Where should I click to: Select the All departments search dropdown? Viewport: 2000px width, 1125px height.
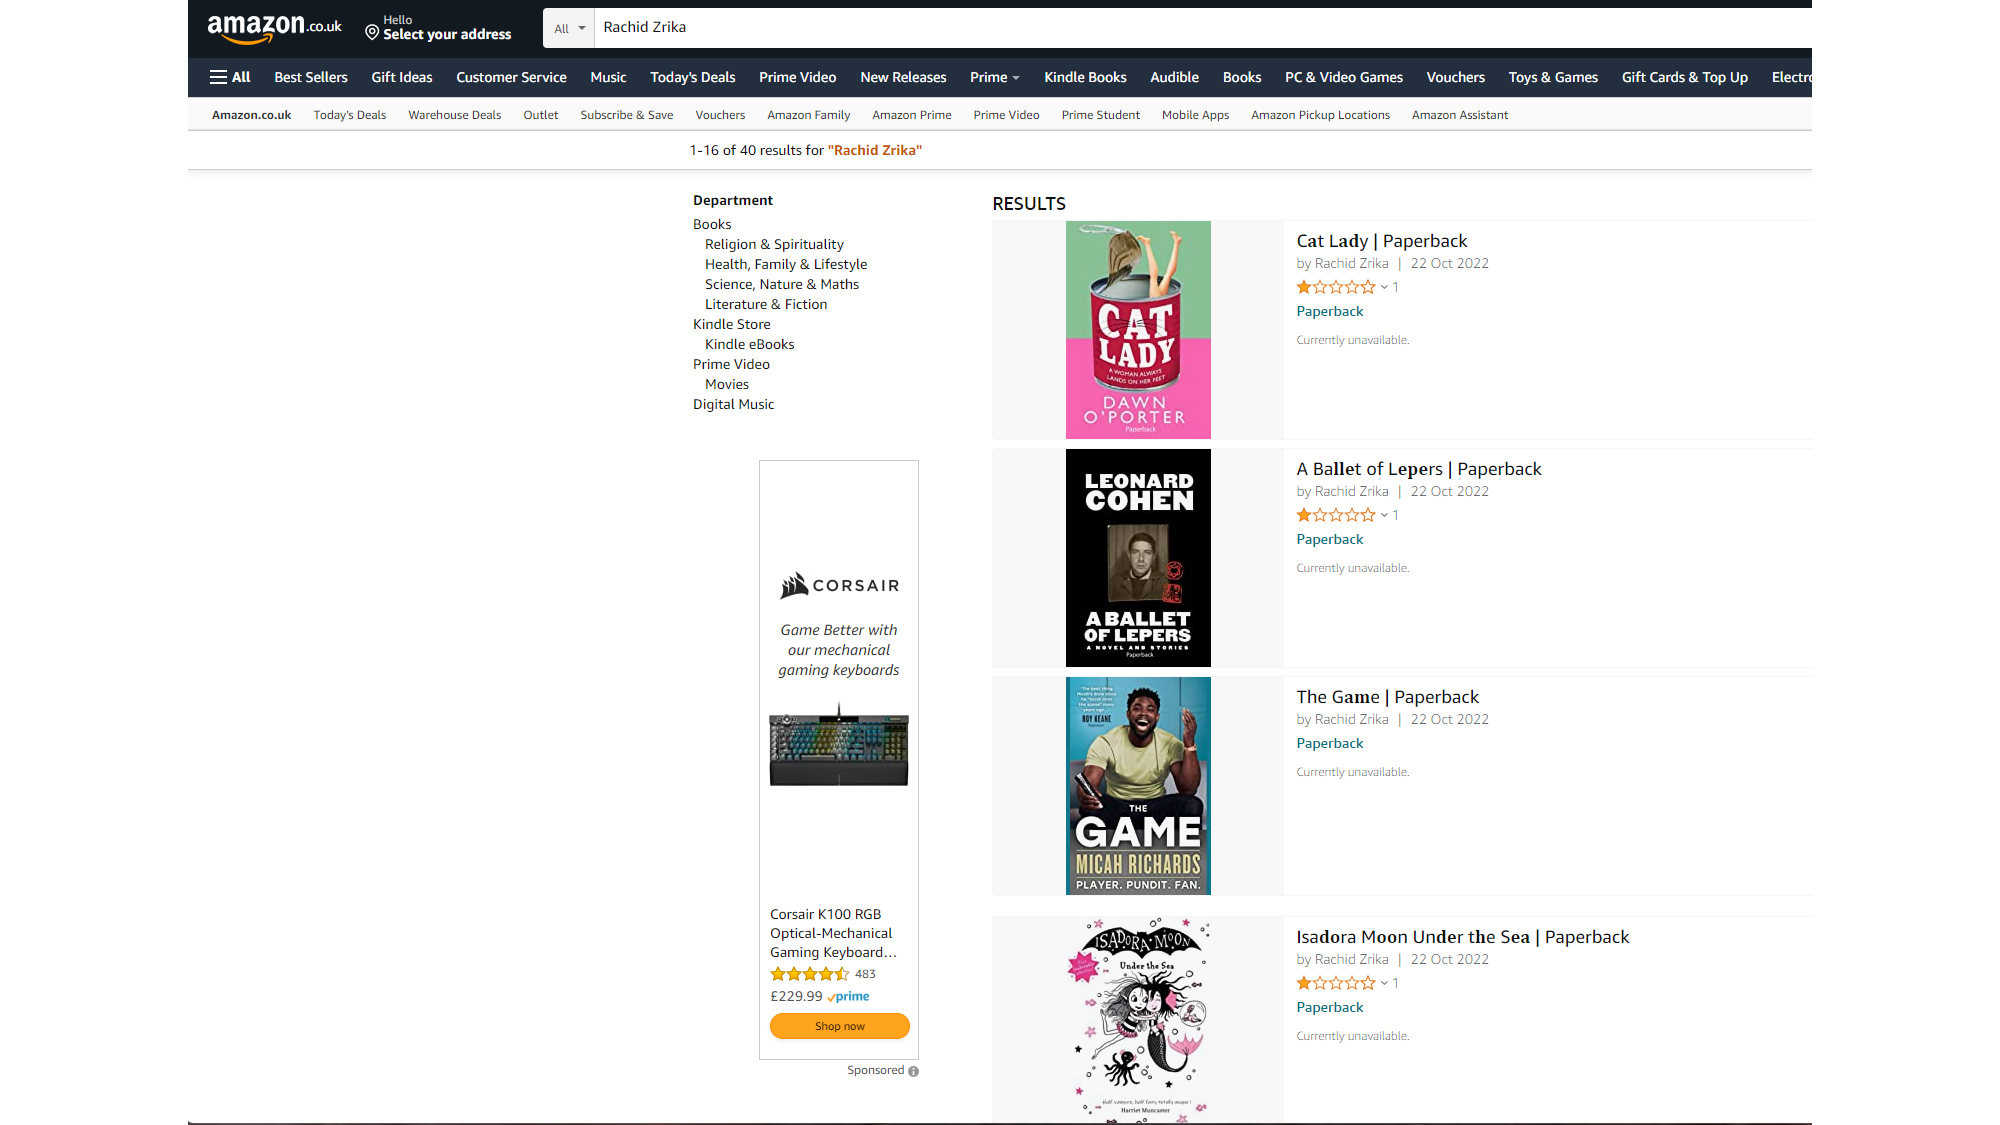[x=567, y=26]
